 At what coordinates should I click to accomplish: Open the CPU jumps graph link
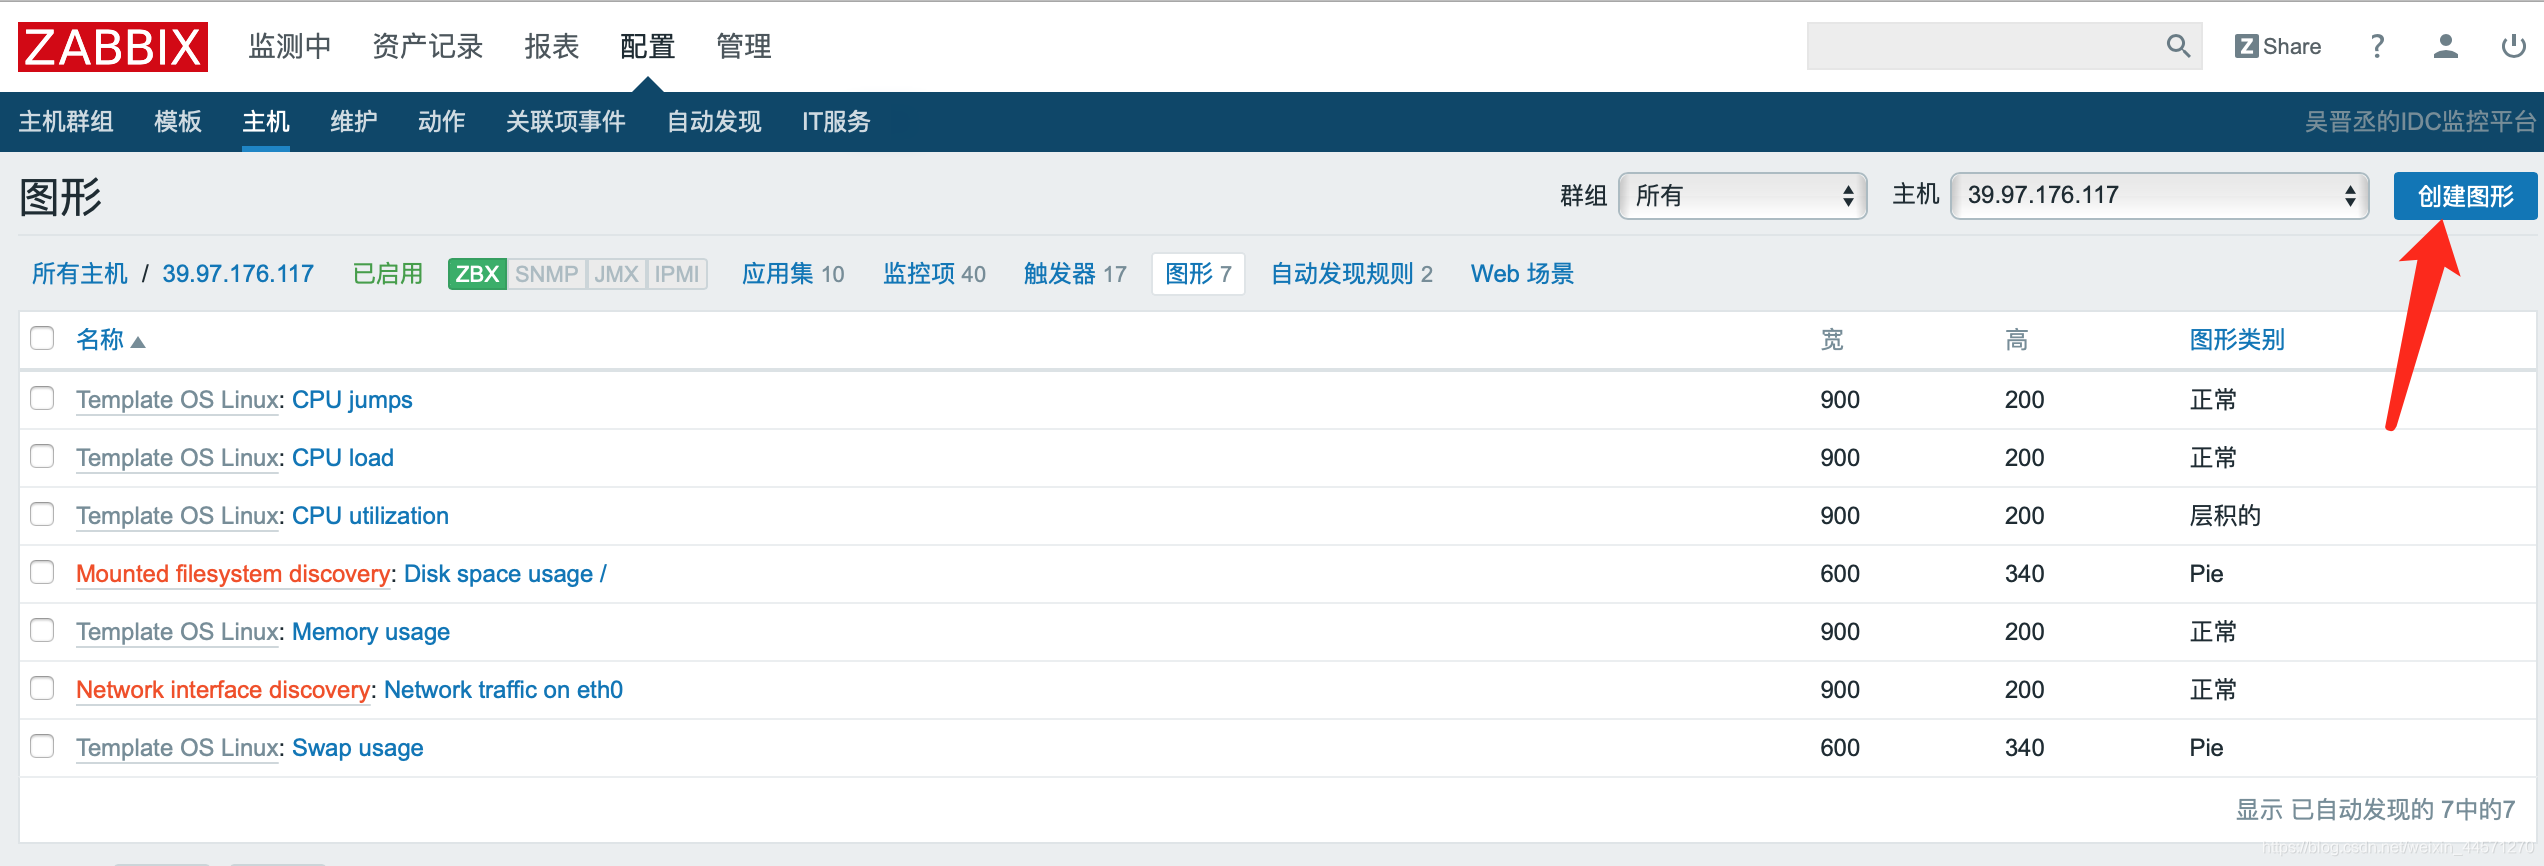(x=352, y=400)
